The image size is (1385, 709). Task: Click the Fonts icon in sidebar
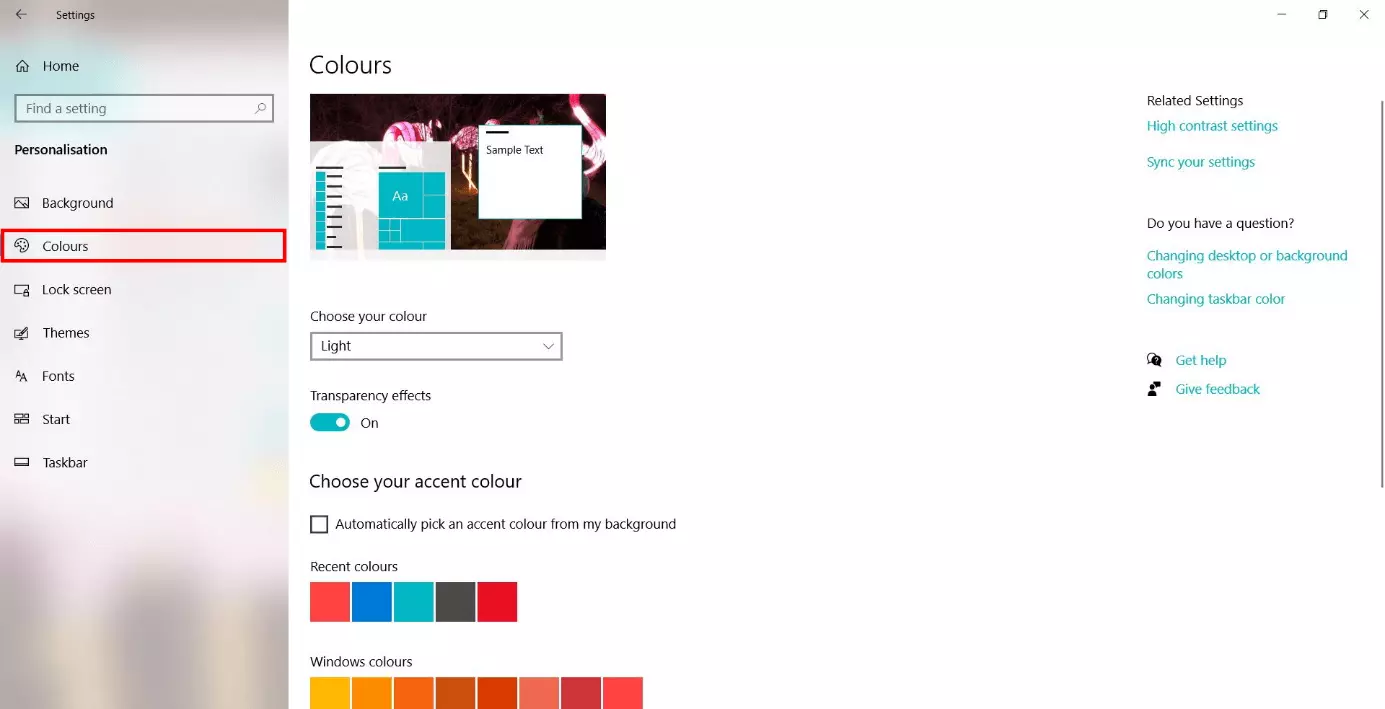pyautogui.click(x=22, y=376)
